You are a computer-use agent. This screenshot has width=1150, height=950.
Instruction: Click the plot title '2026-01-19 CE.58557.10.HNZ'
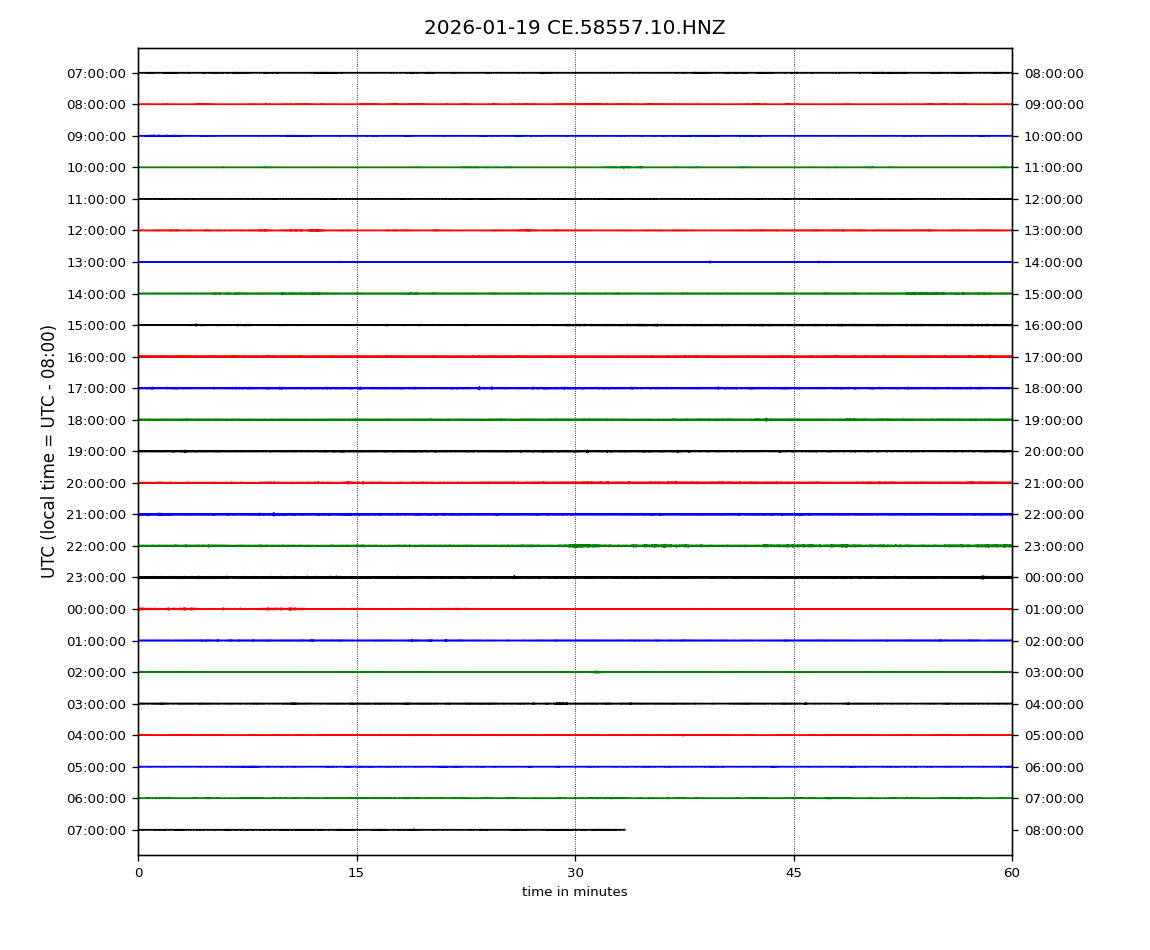click(x=574, y=28)
